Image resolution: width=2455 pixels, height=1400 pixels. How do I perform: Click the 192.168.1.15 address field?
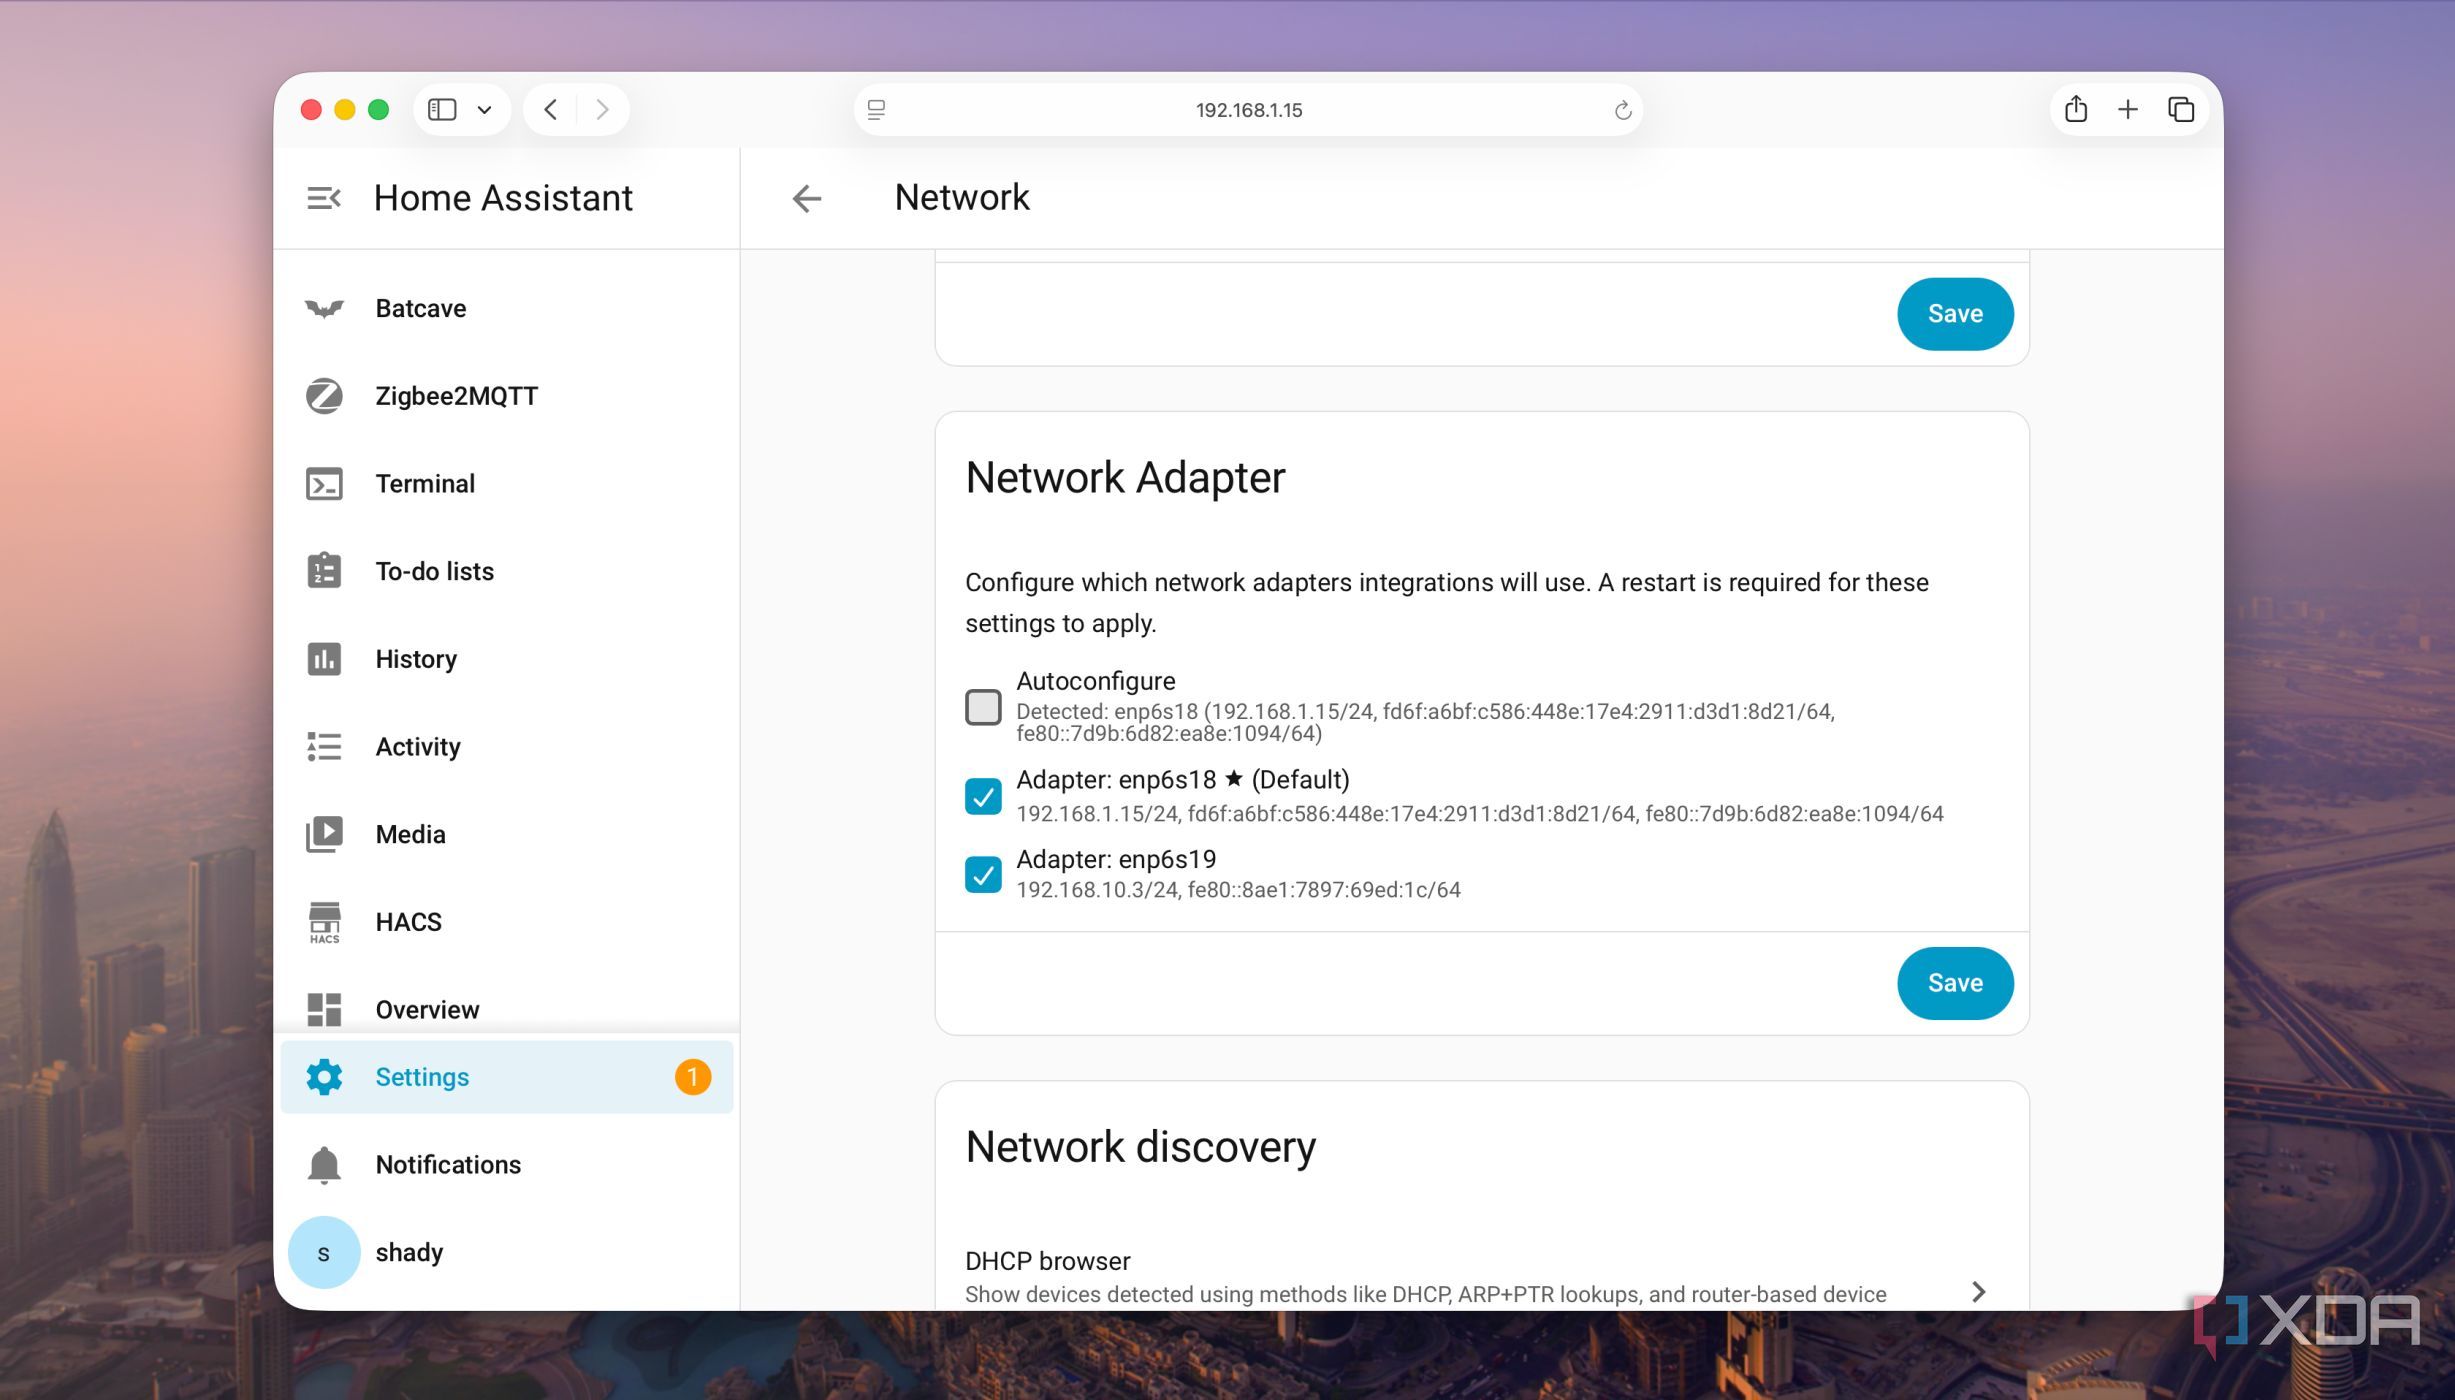tap(1248, 110)
